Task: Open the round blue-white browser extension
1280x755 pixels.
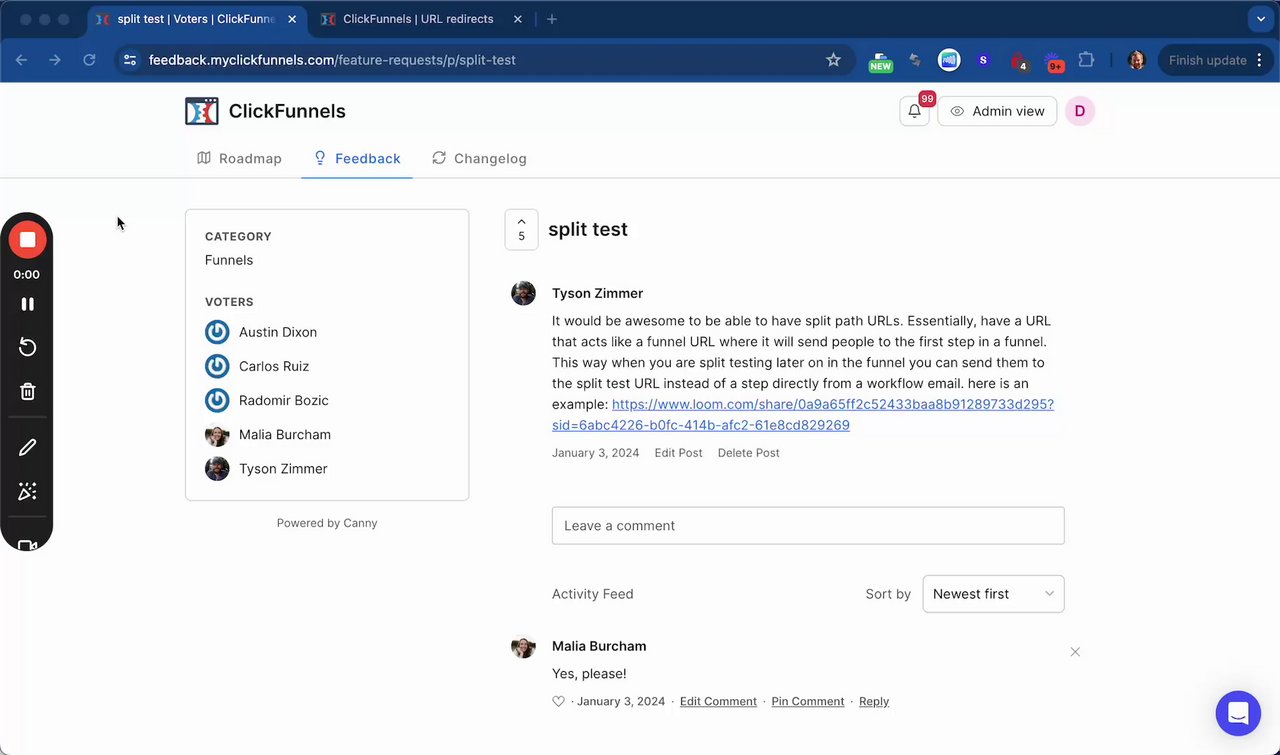Action: click(948, 60)
